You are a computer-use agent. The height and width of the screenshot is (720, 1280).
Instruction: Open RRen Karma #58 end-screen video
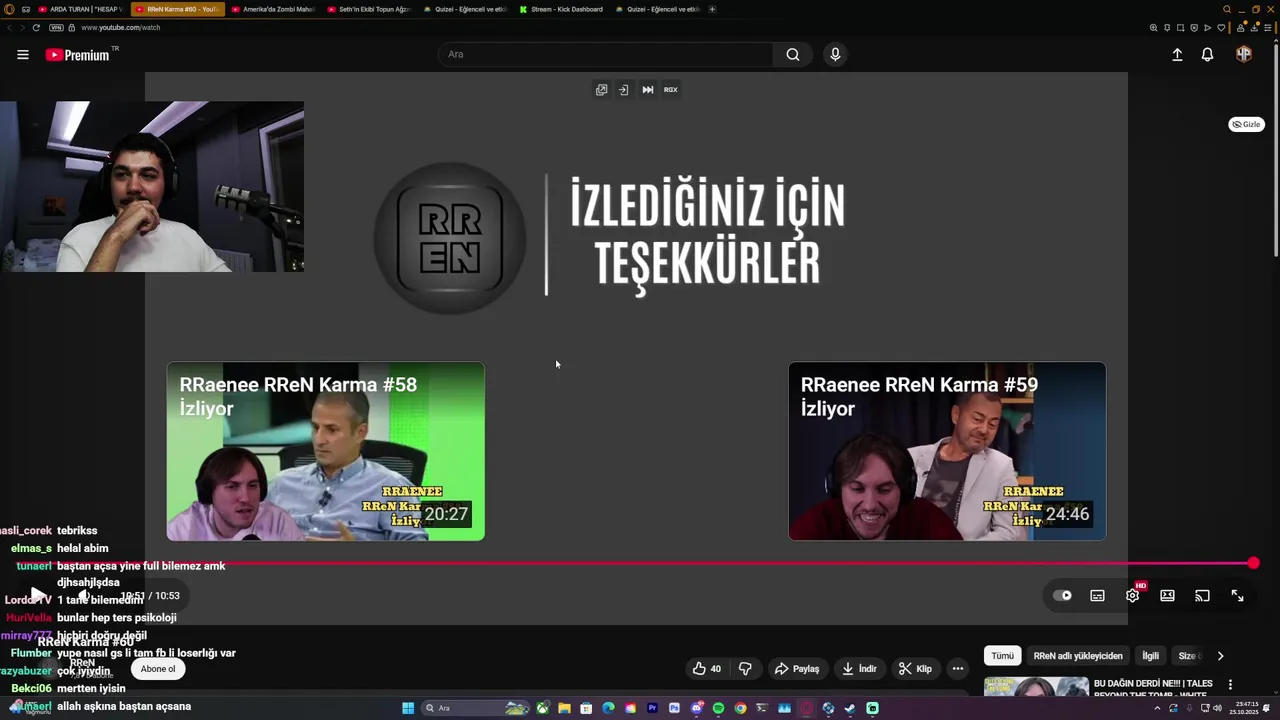coord(326,451)
